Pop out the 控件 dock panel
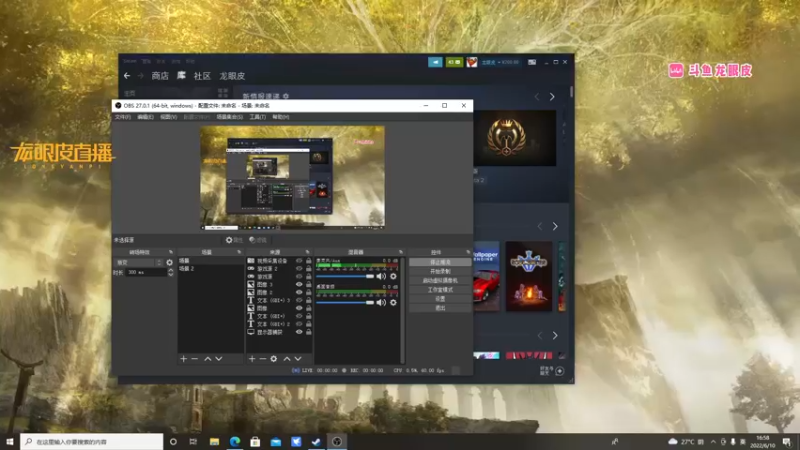Image resolution: width=800 pixels, height=450 pixels. (468, 252)
